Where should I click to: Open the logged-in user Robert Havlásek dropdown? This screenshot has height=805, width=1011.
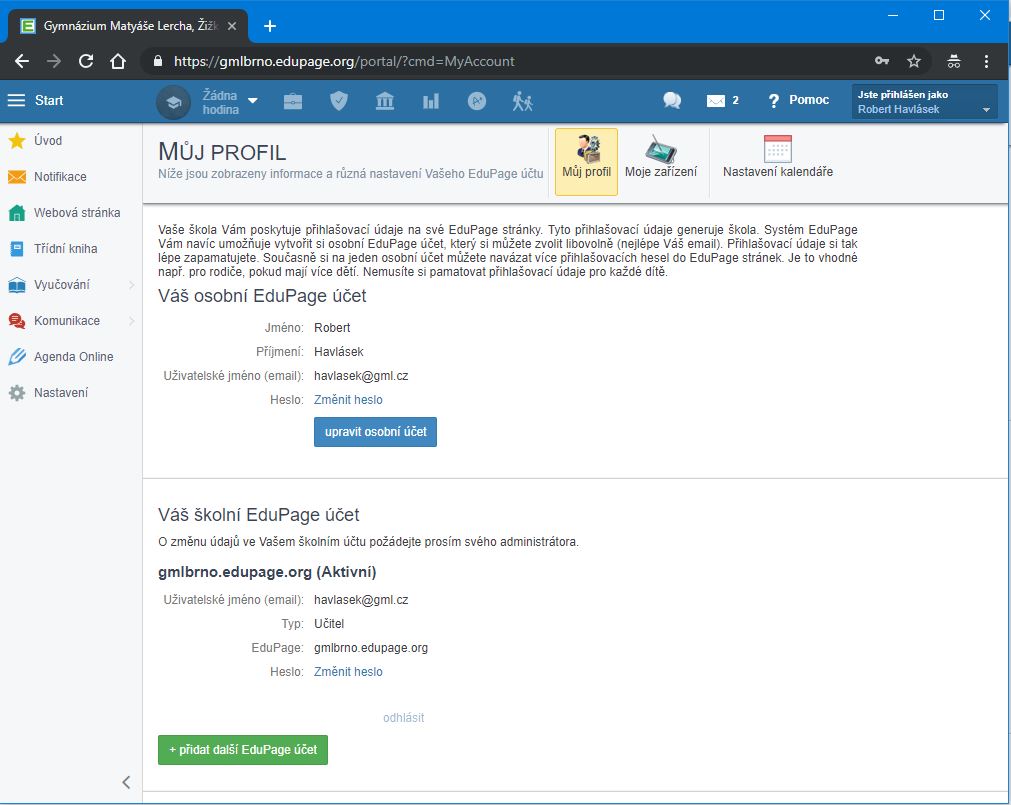[923, 102]
